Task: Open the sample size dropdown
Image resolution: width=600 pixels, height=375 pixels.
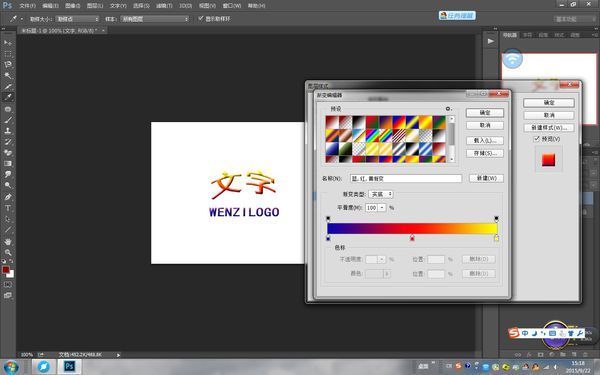Action: 77,19
